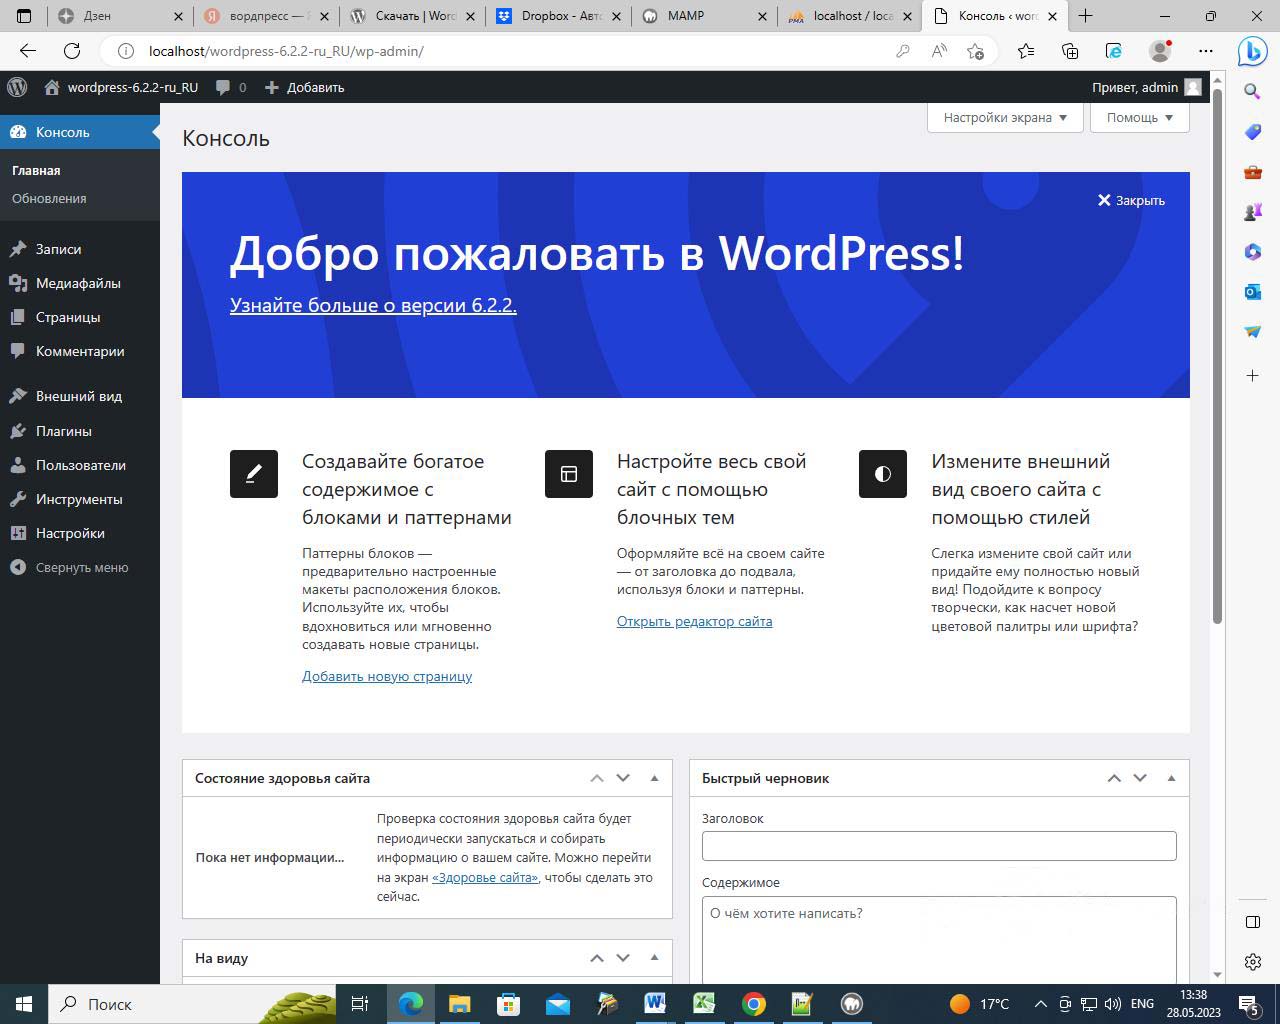
Task: Click the admin user avatar
Action: click(1192, 87)
